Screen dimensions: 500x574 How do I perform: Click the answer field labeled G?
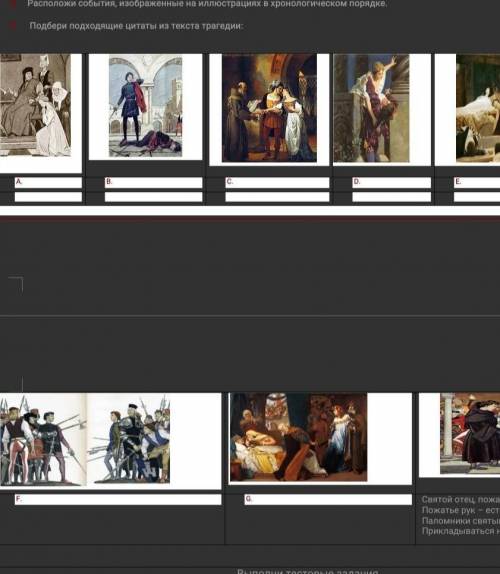click(328, 499)
